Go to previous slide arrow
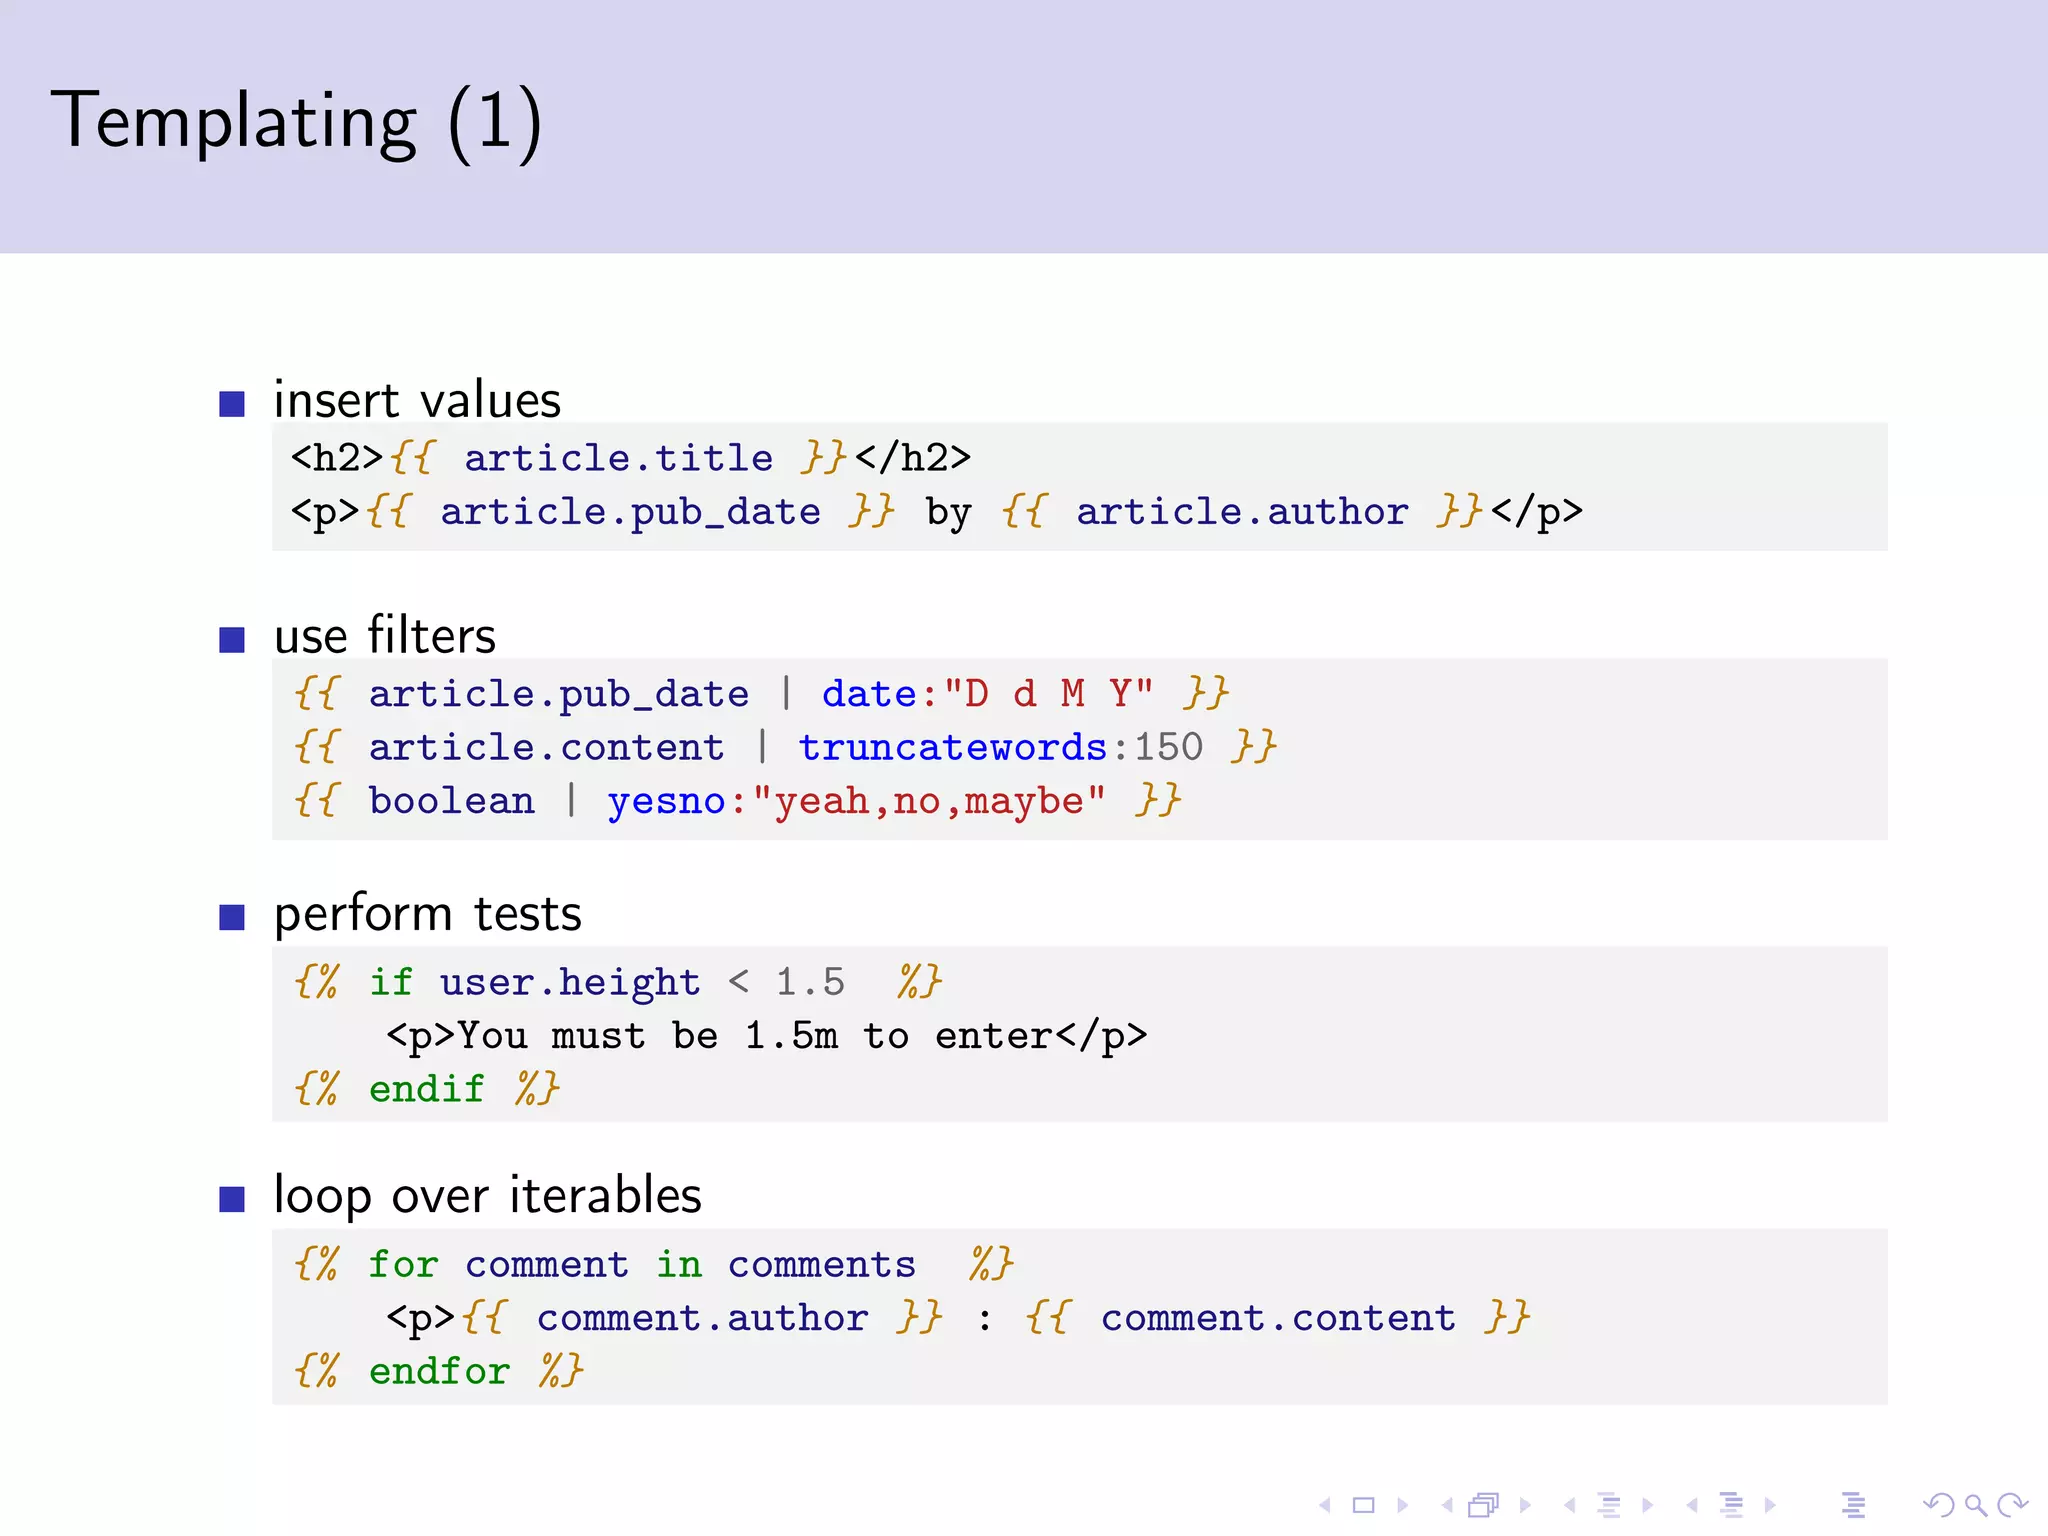The width and height of the screenshot is (2048, 1536). pyautogui.click(x=1325, y=1505)
